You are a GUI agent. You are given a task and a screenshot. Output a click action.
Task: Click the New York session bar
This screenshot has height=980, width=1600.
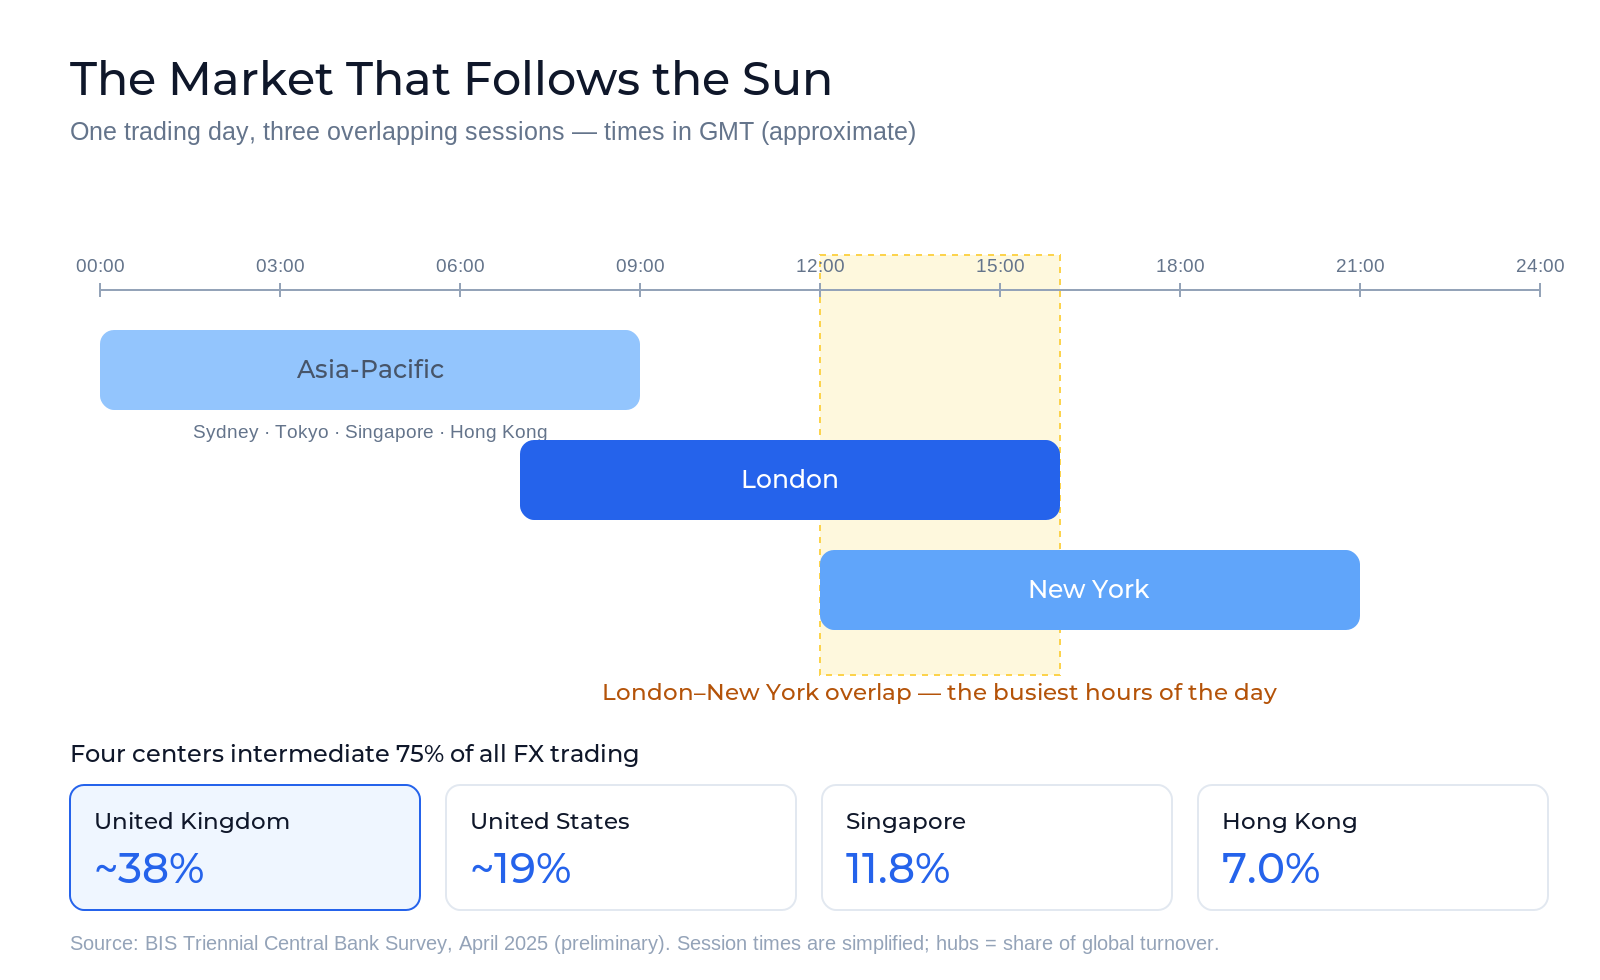click(1090, 590)
